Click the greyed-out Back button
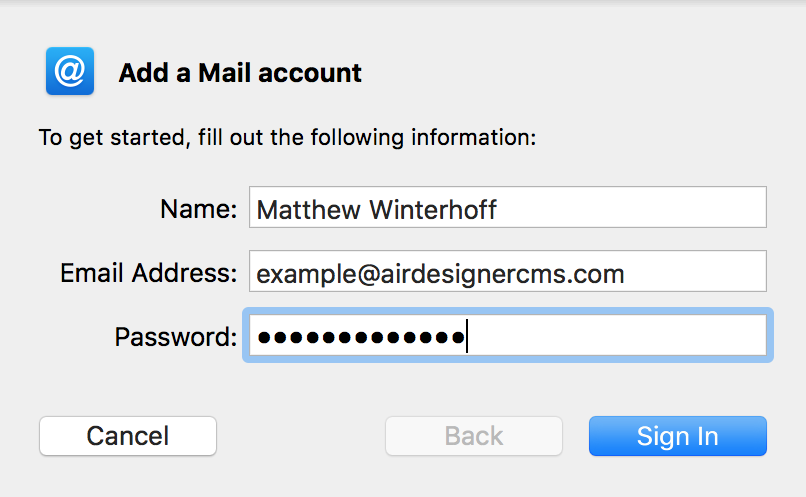Screen dimensions: 806x497 tap(474, 436)
